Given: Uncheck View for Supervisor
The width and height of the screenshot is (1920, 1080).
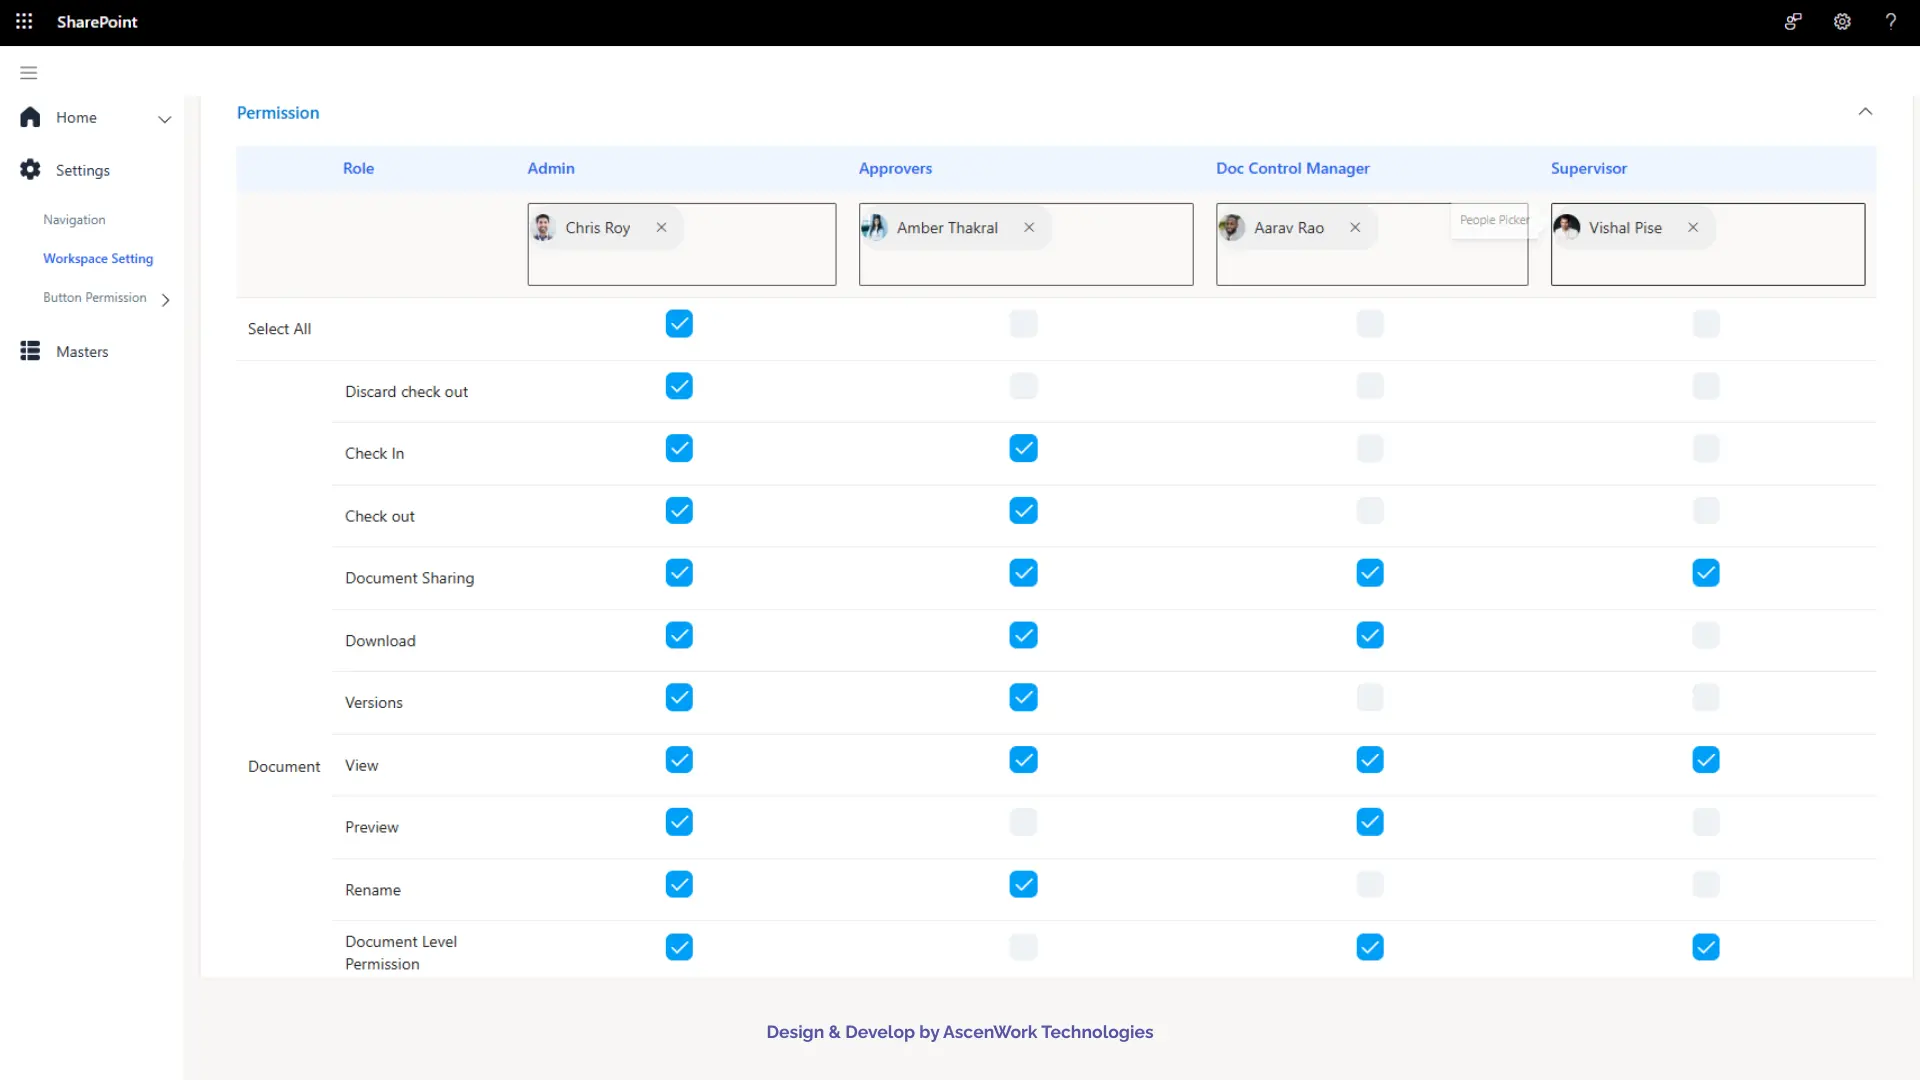Looking at the screenshot, I should tap(1706, 759).
